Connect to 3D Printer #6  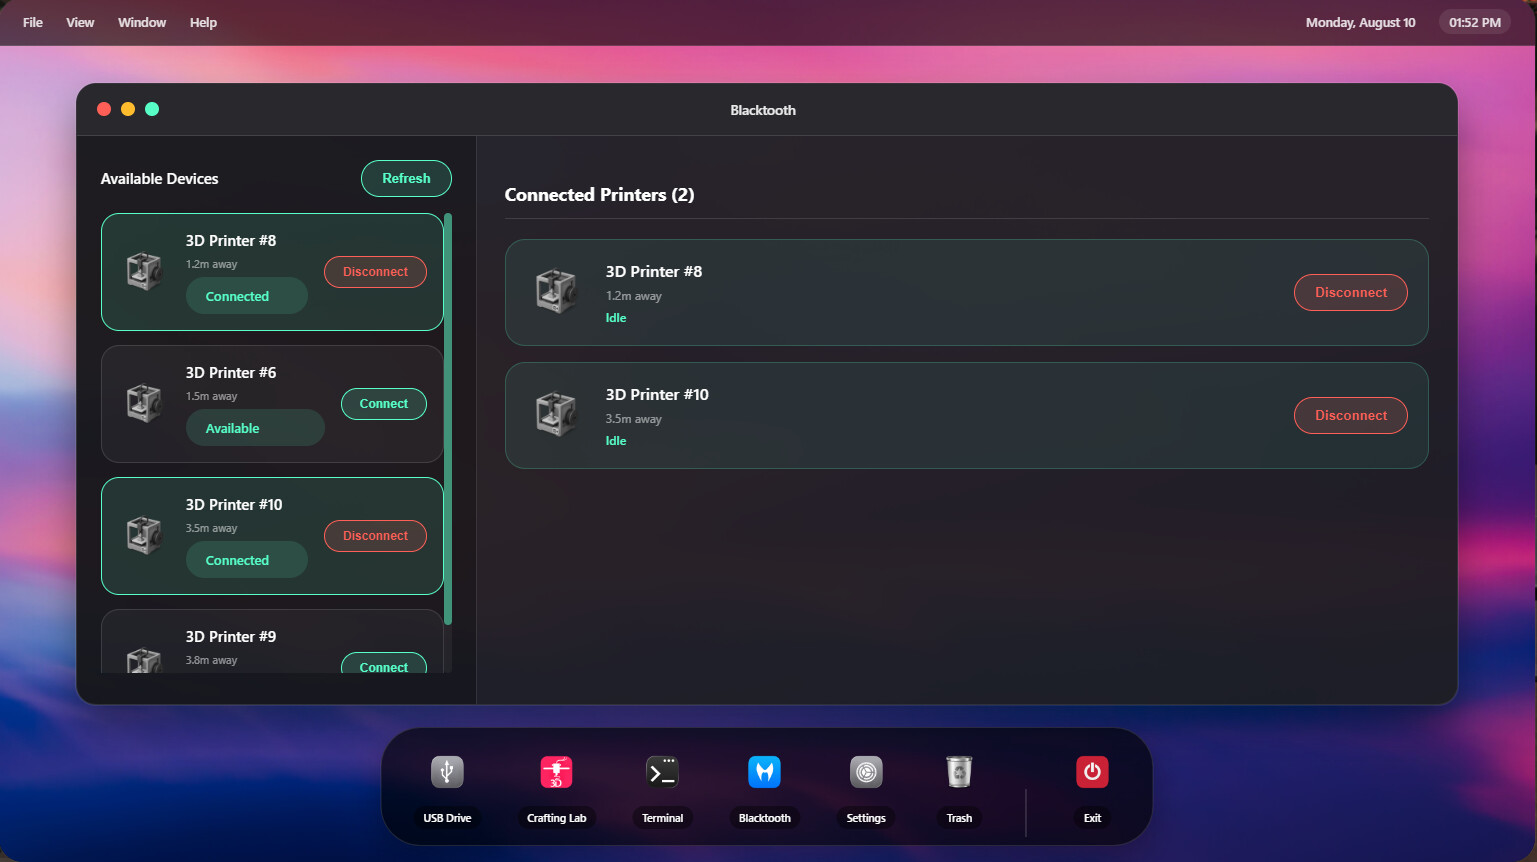point(384,404)
